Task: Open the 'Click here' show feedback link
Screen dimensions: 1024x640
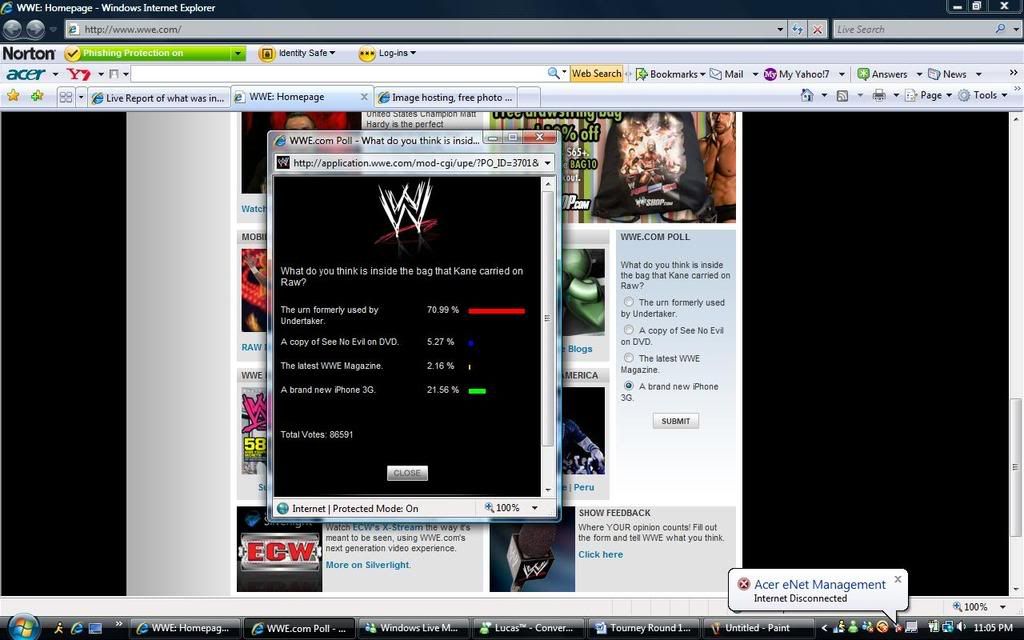Action: (600, 554)
